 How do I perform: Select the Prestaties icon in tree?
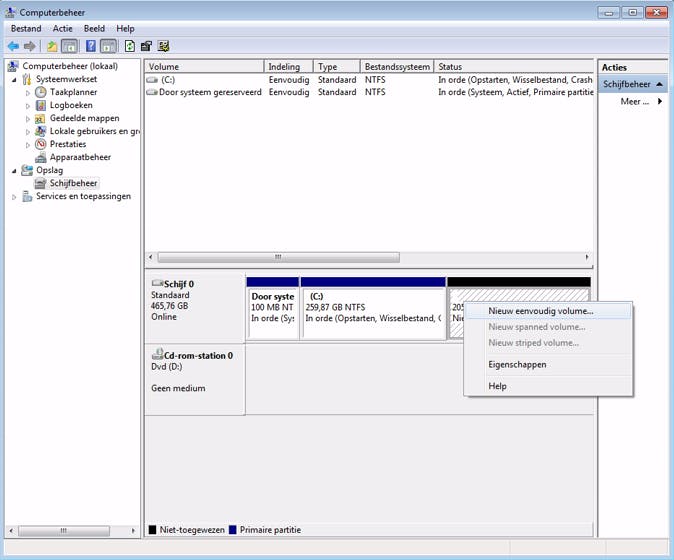pos(41,144)
